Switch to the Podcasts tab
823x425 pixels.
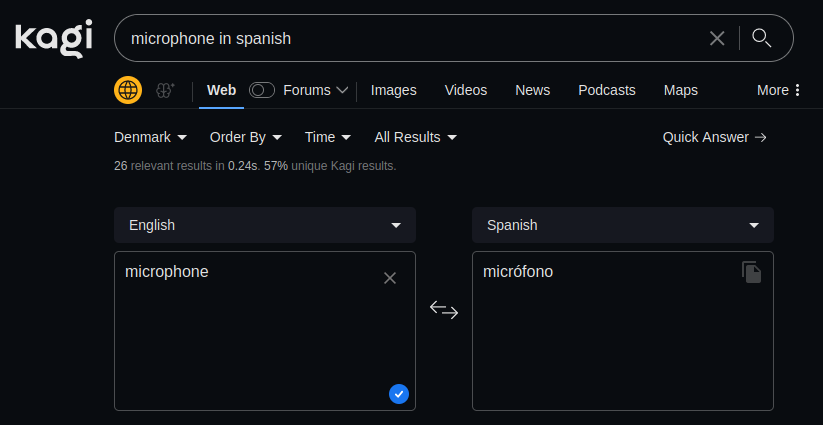click(606, 90)
